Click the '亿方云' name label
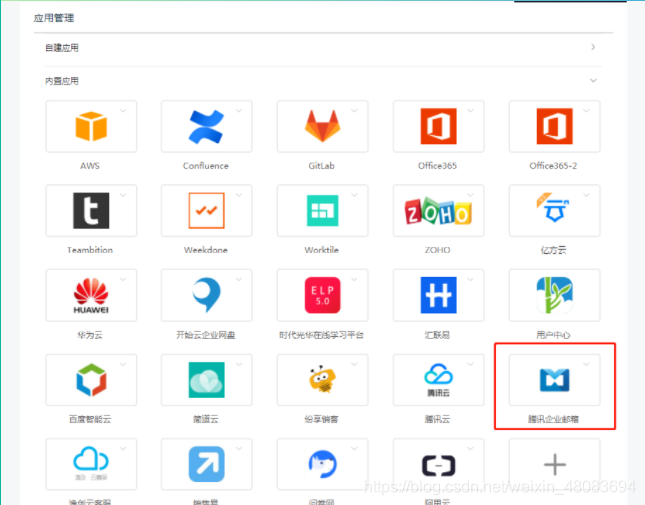 (x=554, y=250)
